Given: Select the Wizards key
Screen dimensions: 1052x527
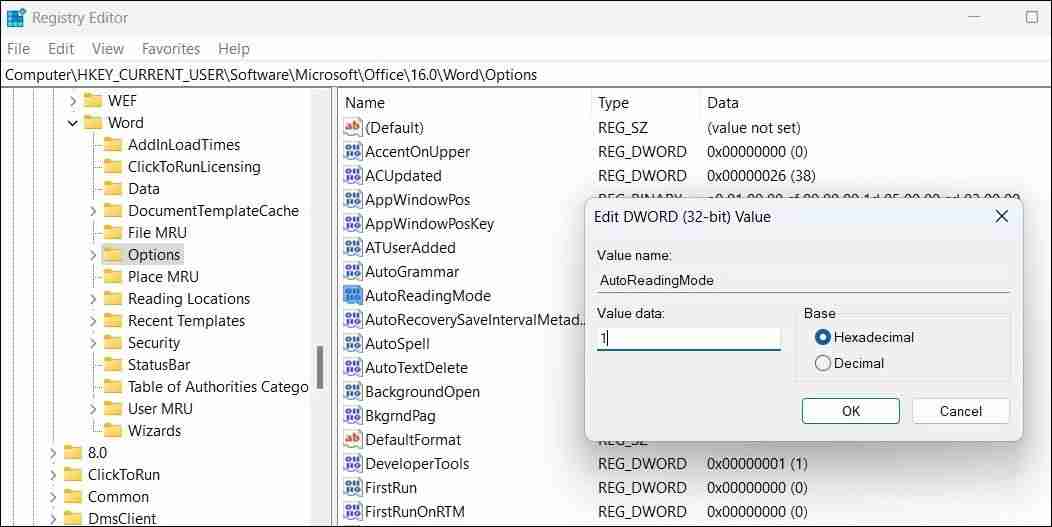Looking at the screenshot, I should 154,431.
